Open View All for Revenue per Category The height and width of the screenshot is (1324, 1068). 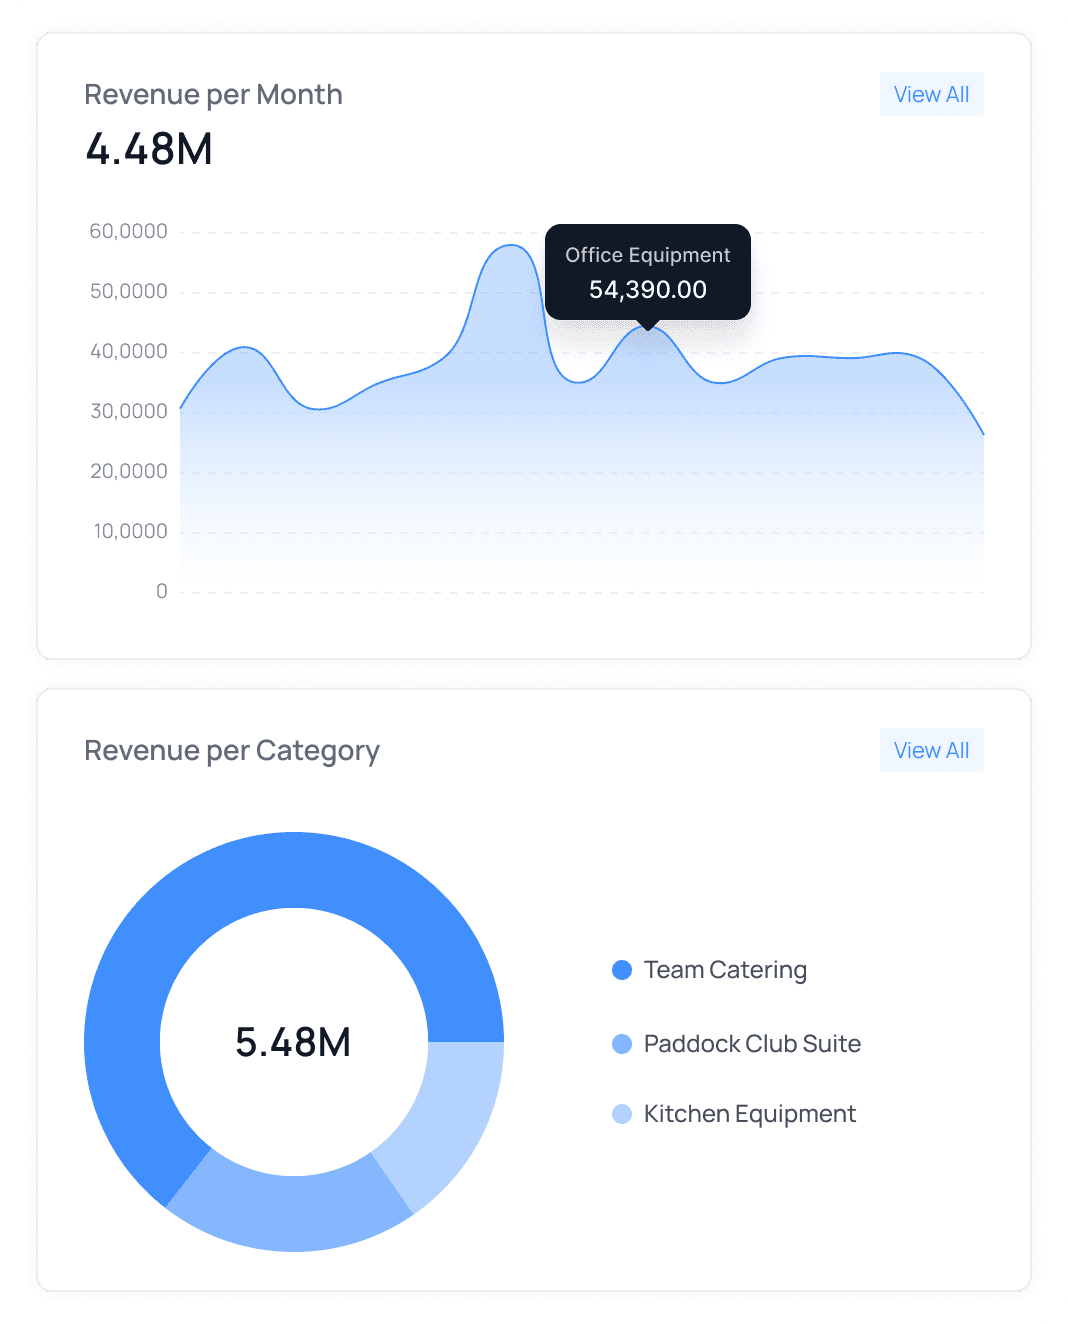931,750
